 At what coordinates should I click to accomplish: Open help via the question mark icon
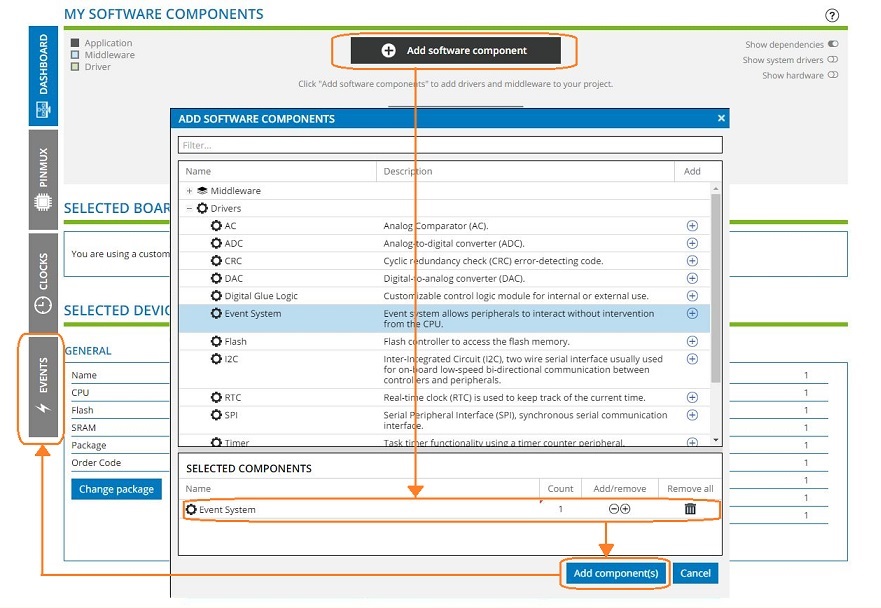(830, 14)
